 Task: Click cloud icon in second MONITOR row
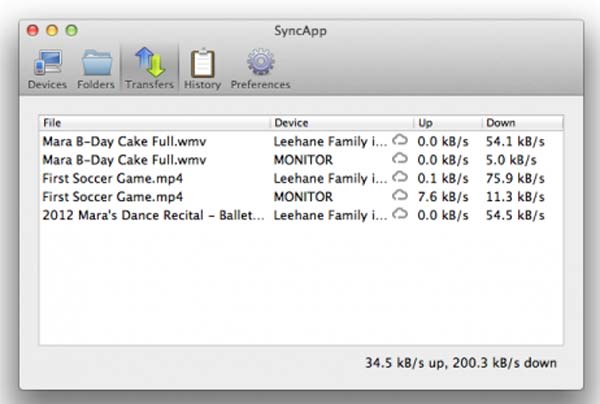point(400,196)
